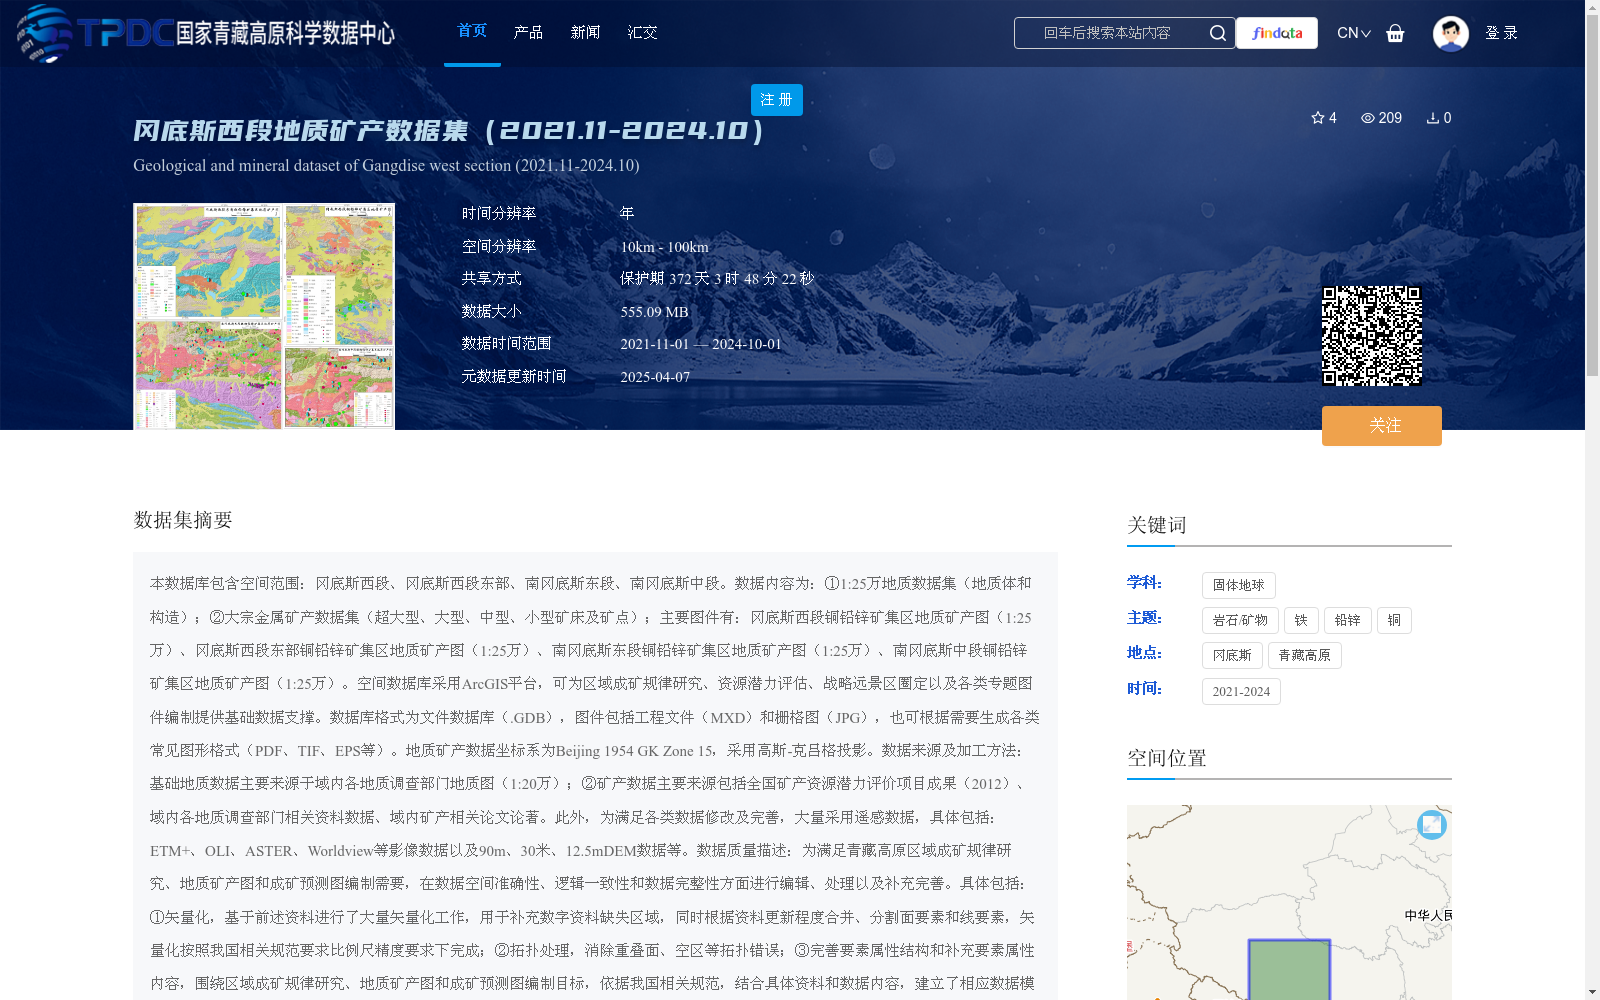
Task: Click the 共享方式 label
Action: (491, 279)
